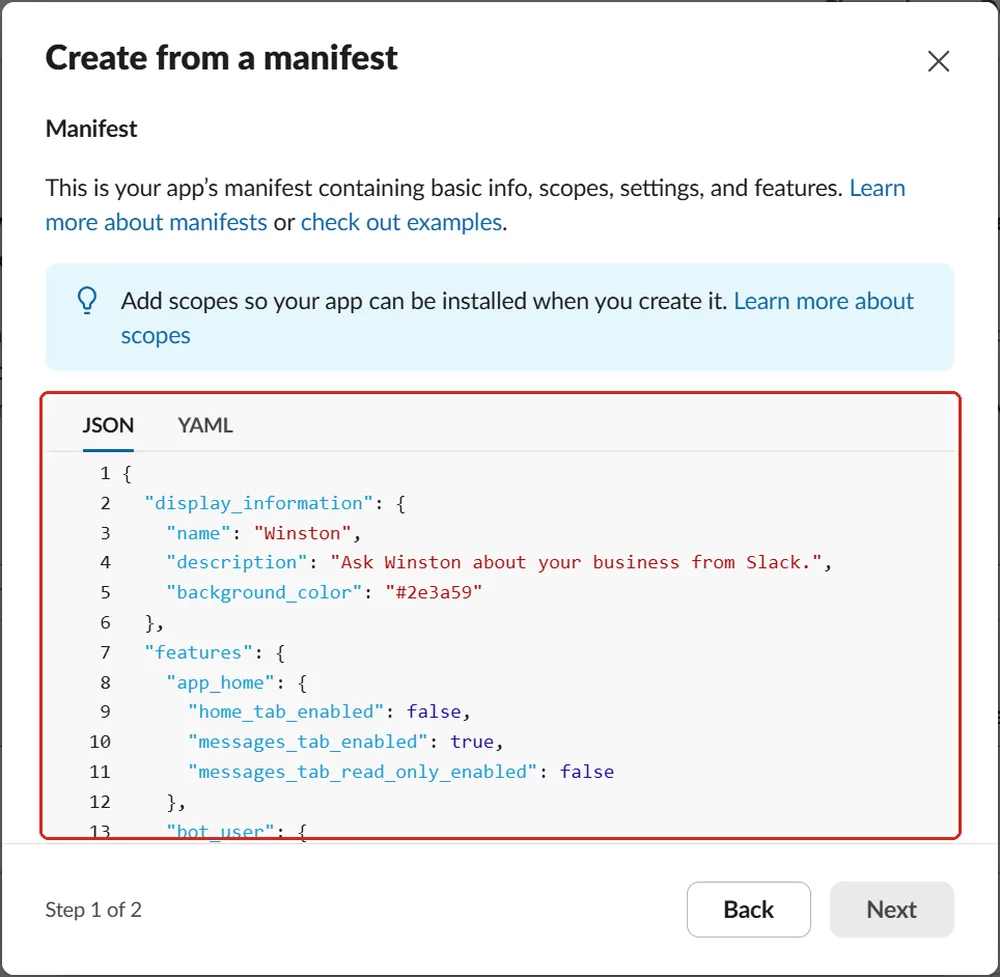Screen dimensions: 1000x977
Task: Click the Back button
Action: (748, 909)
